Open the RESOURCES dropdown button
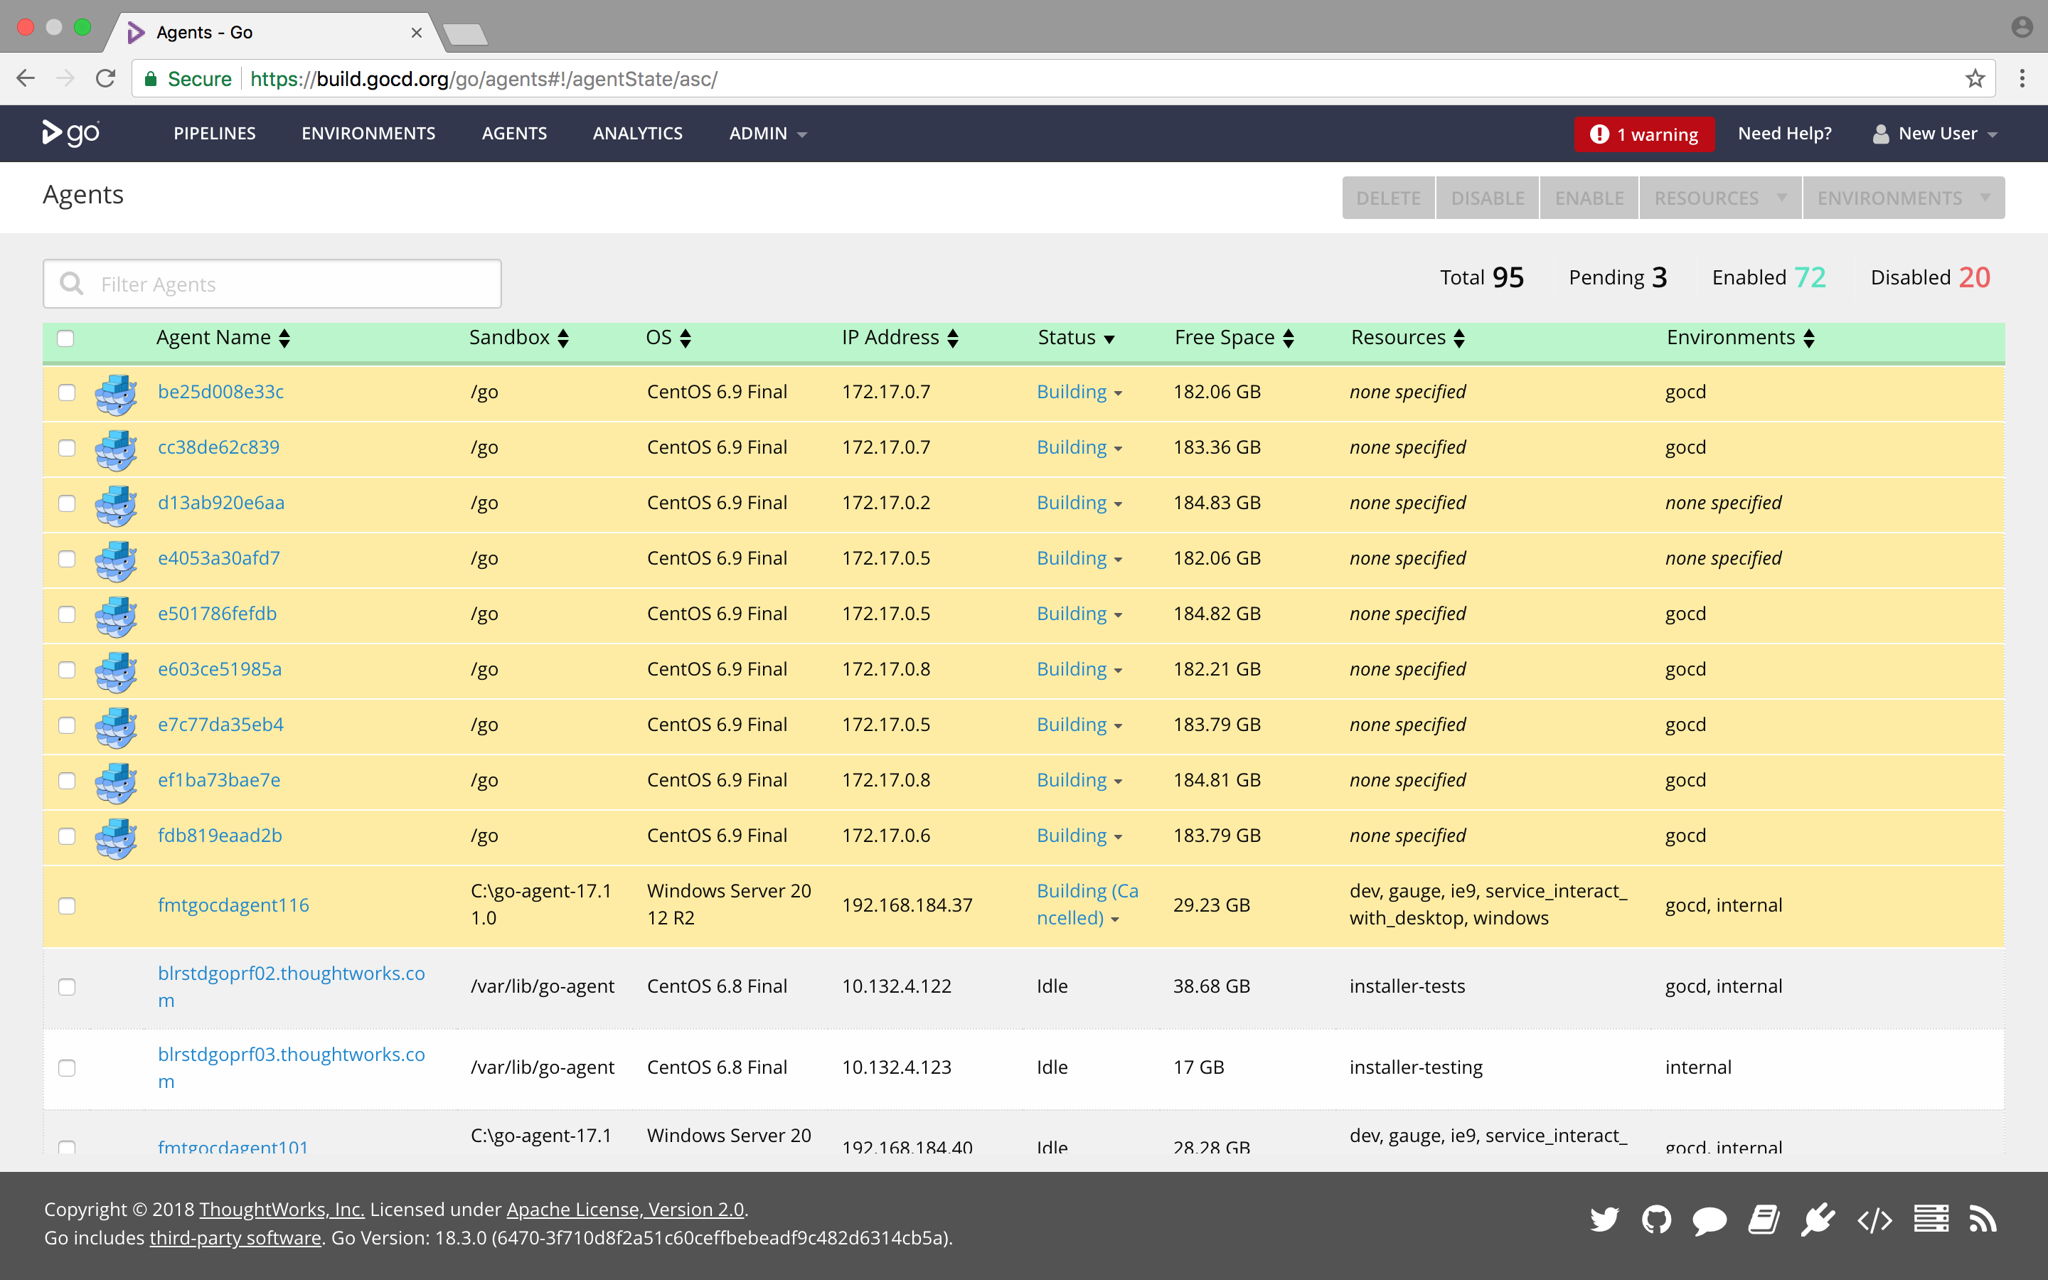Screen dimensions: 2048x1280 [x=1720, y=198]
